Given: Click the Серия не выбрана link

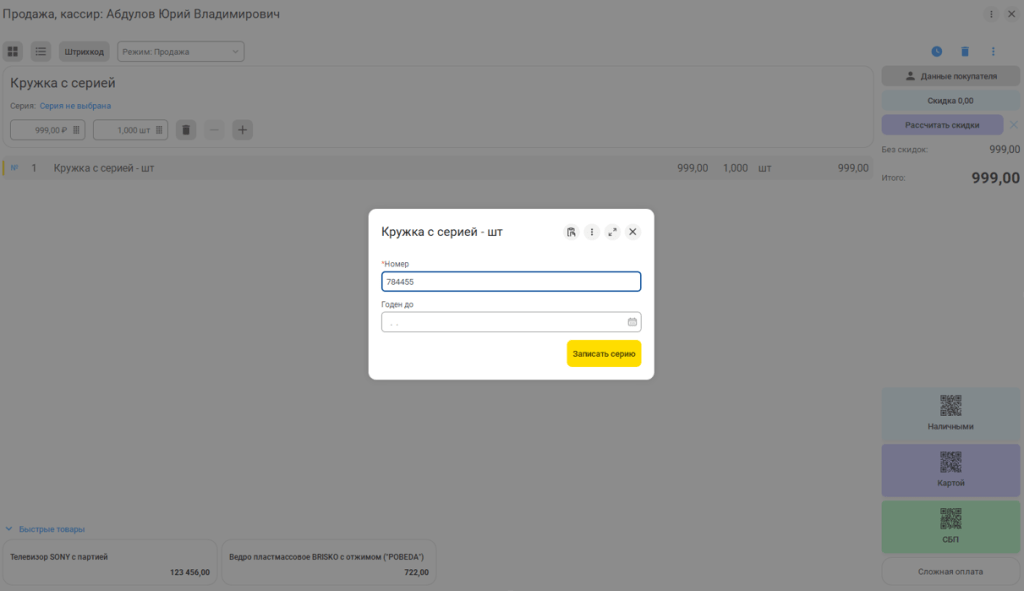Looking at the screenshot, I should click(75, 106).
